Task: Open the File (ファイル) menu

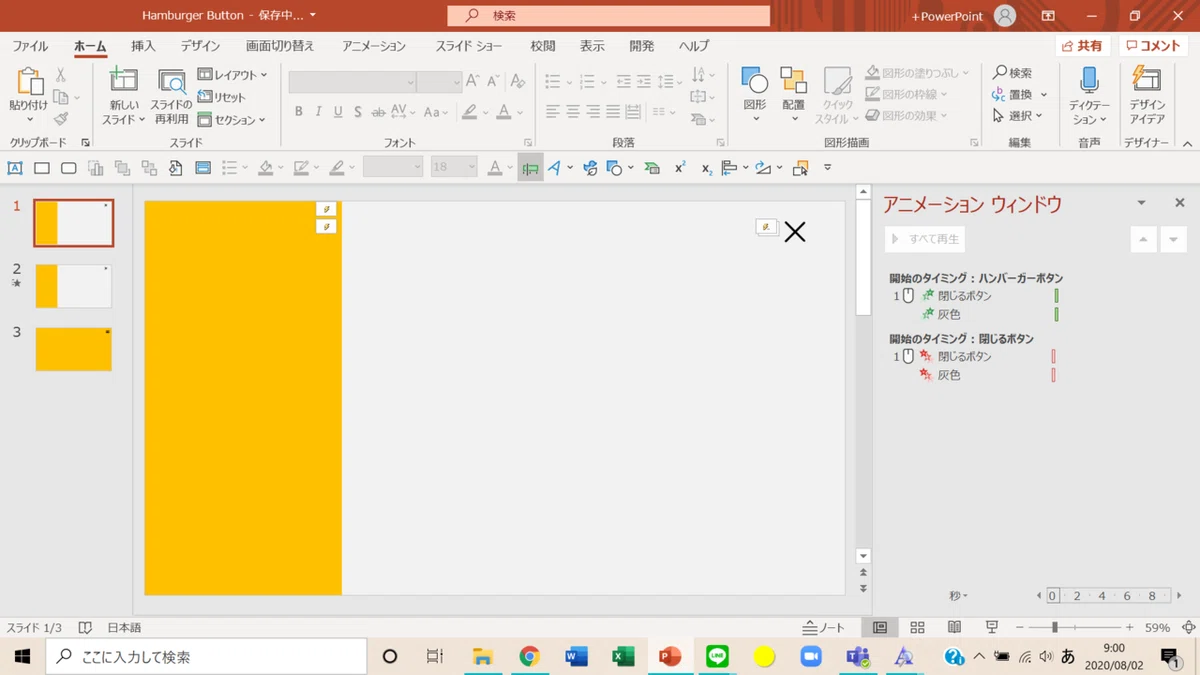Action: click(30, 46)
